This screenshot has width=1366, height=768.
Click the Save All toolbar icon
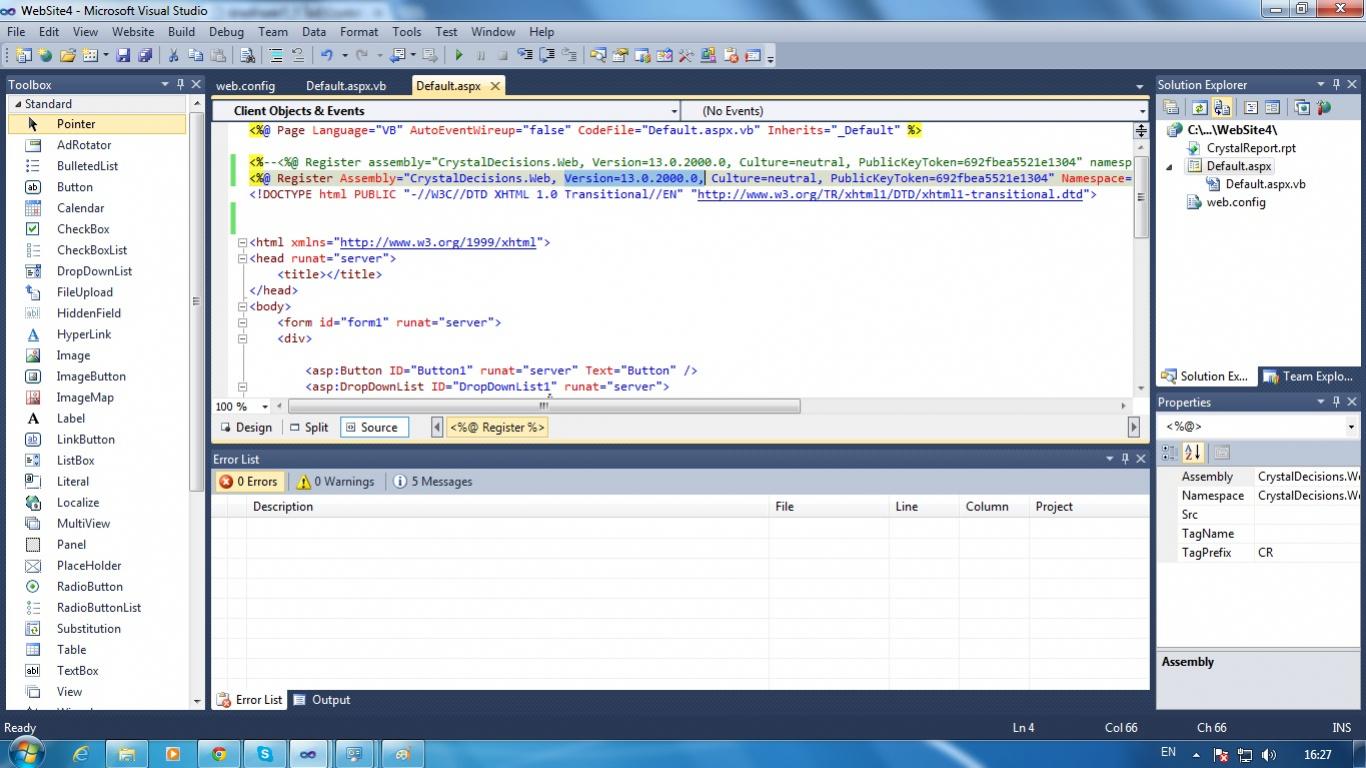pos(145,55)
